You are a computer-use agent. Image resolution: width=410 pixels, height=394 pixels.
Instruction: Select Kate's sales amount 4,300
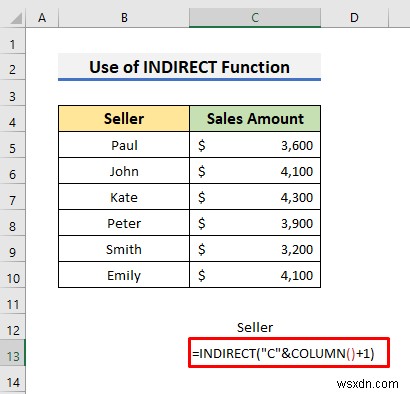tap(255, 197)
